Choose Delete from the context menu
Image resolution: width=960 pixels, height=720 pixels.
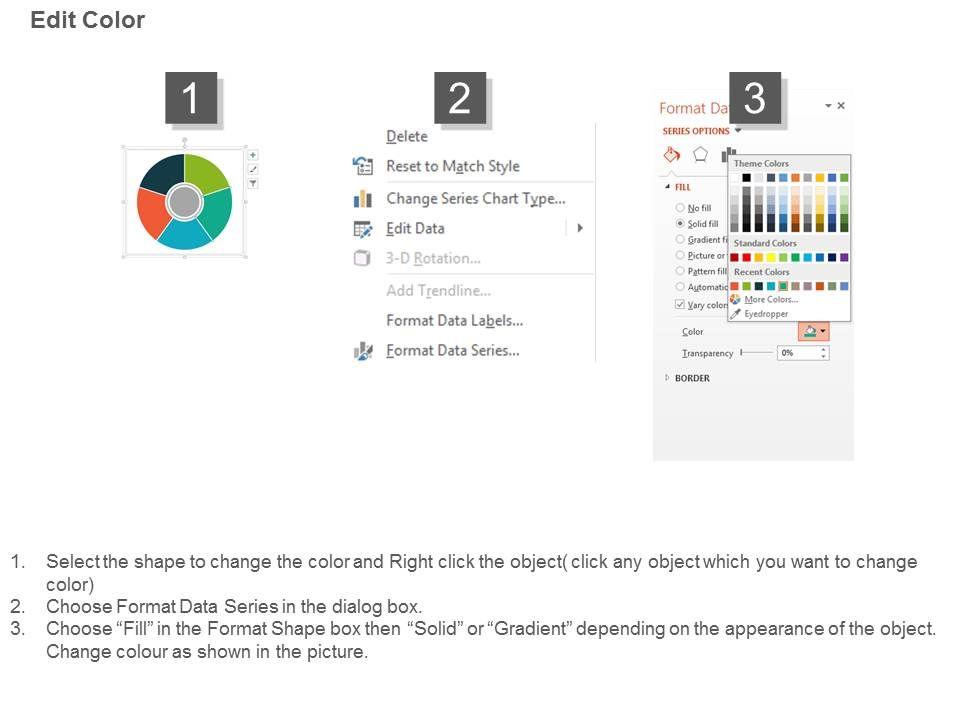[407, 136]
